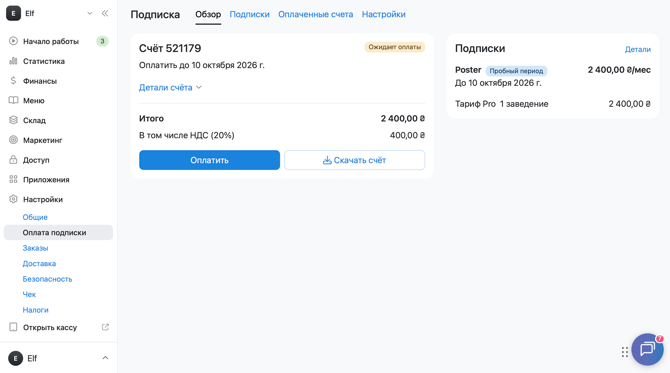
Task: Click the Открыть кассу tablet icon
Action: (13, 327)
